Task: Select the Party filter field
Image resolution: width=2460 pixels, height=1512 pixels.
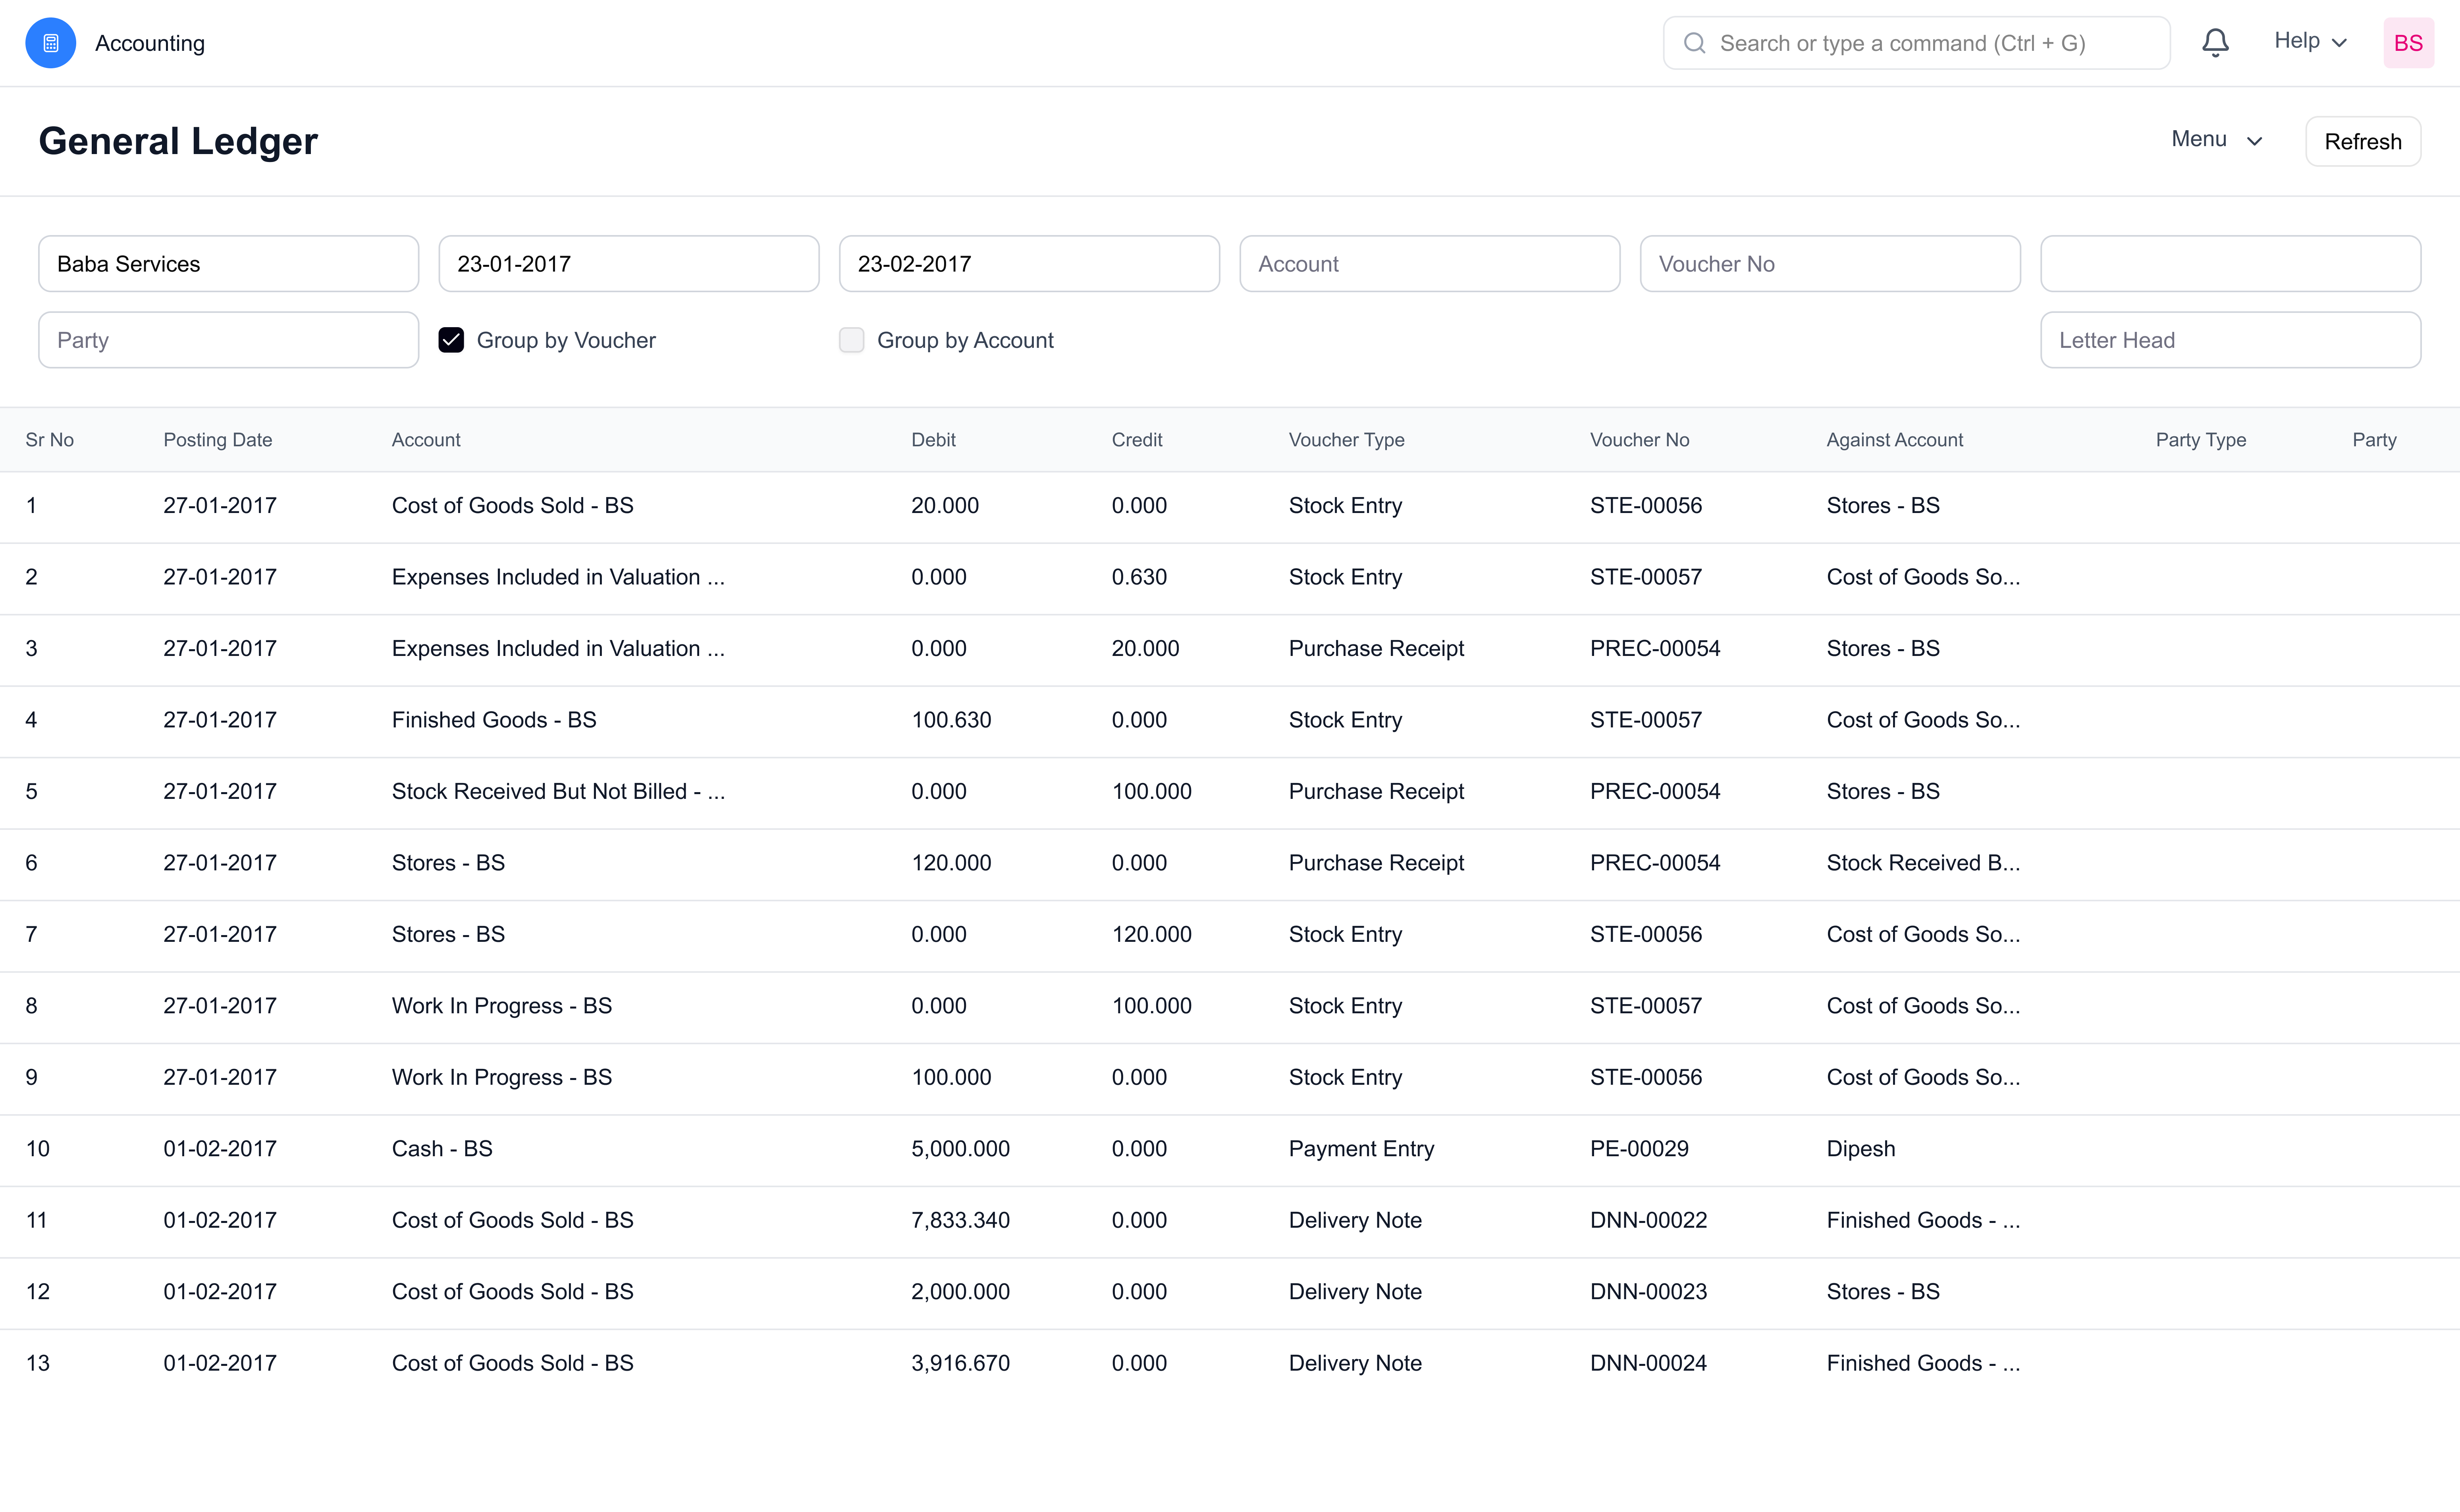Action: 228,340
